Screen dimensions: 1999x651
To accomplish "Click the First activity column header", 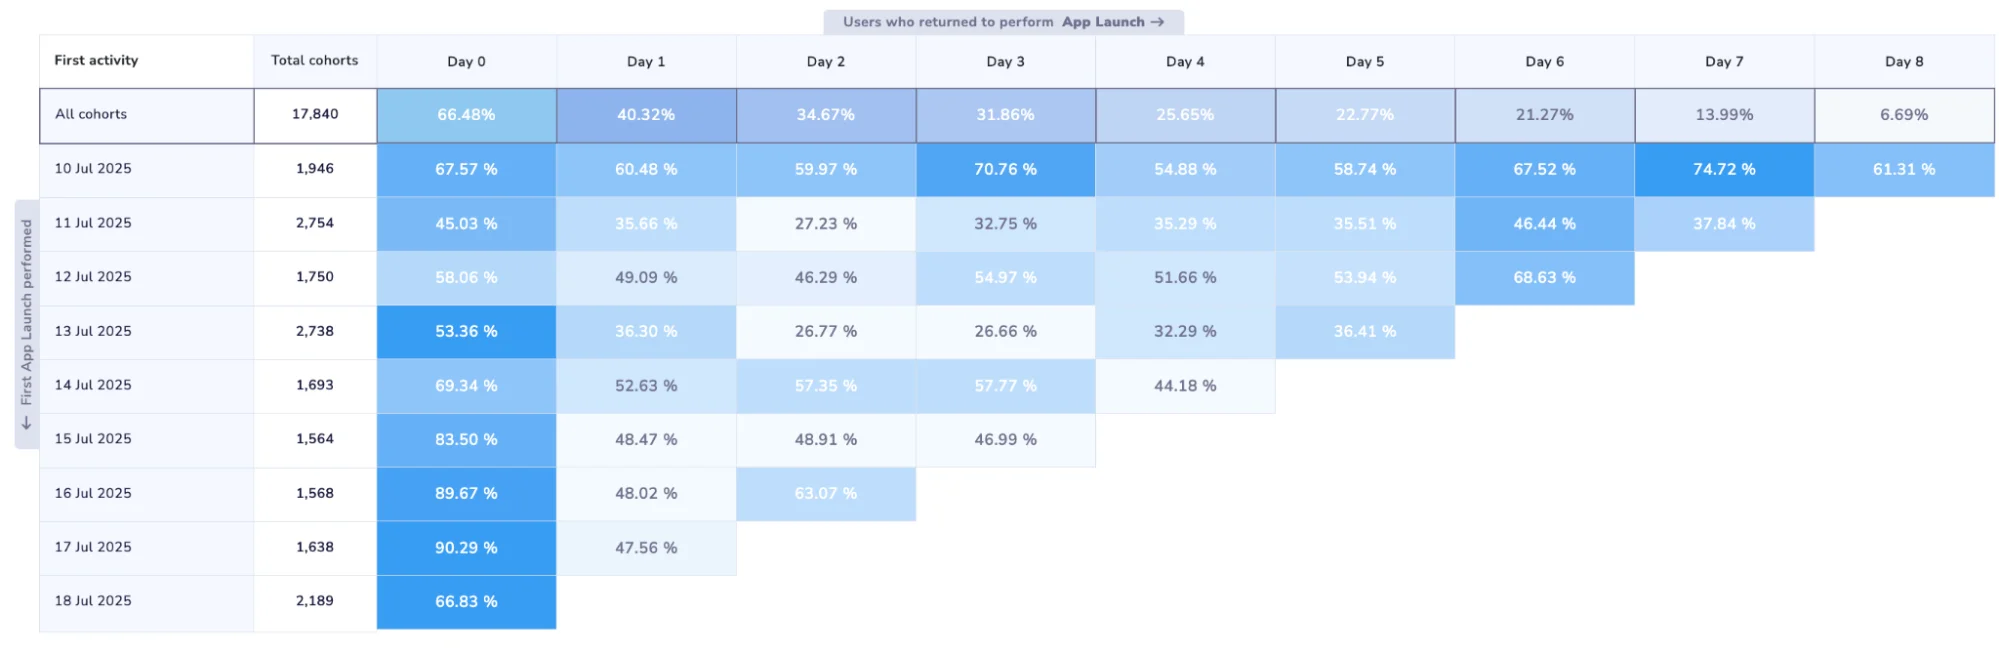I will click(96, 61).
